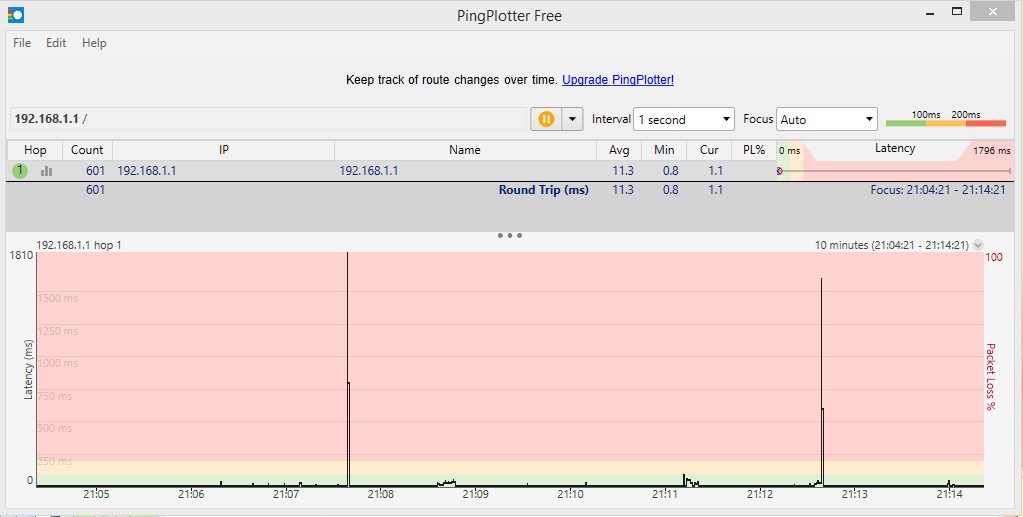Viewport: 1023px width, 517px height.
Task: Pause the trace with the orange button
Action: [x=546, y=119]
